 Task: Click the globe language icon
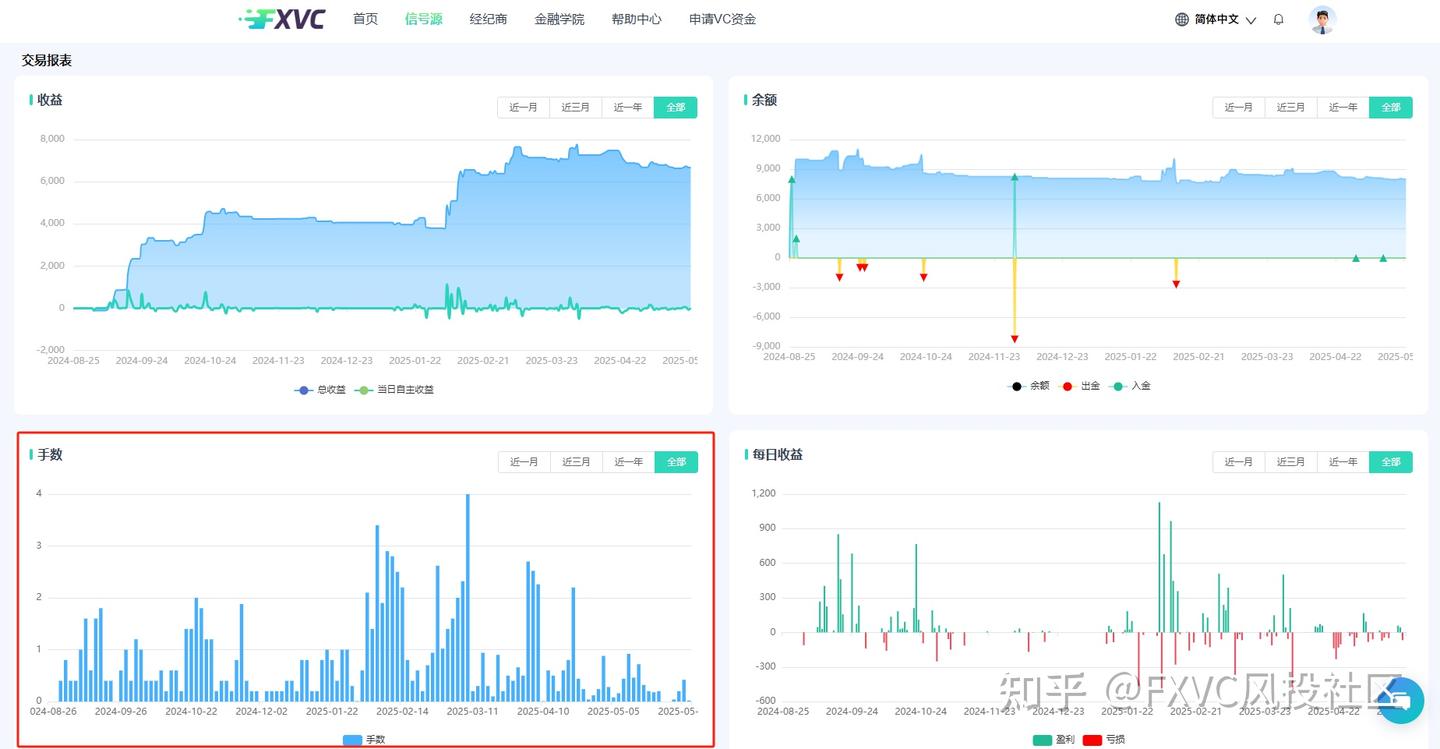point(1182,19)
